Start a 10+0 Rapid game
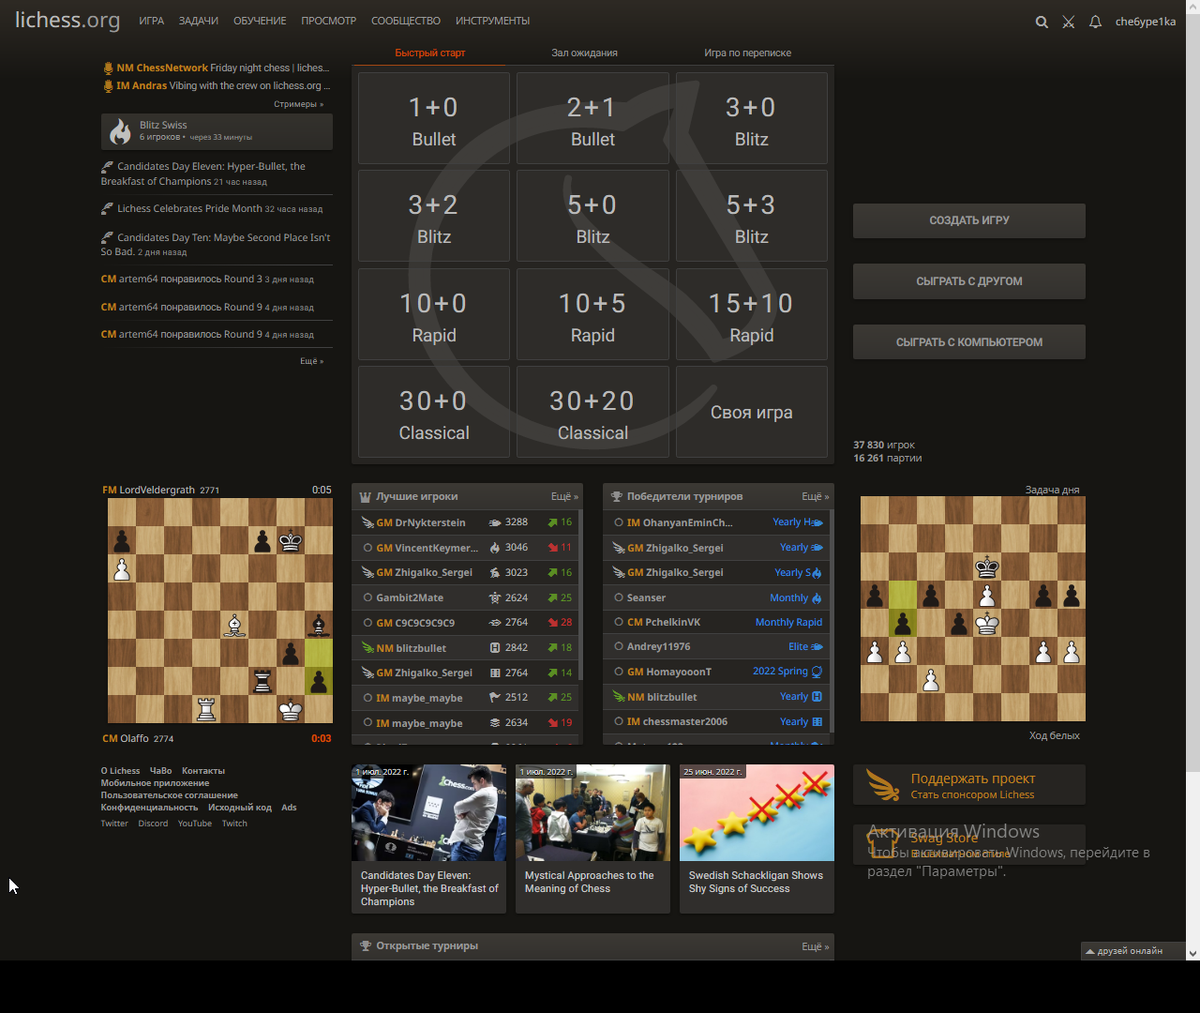1200x1013 pixels. 434,314
